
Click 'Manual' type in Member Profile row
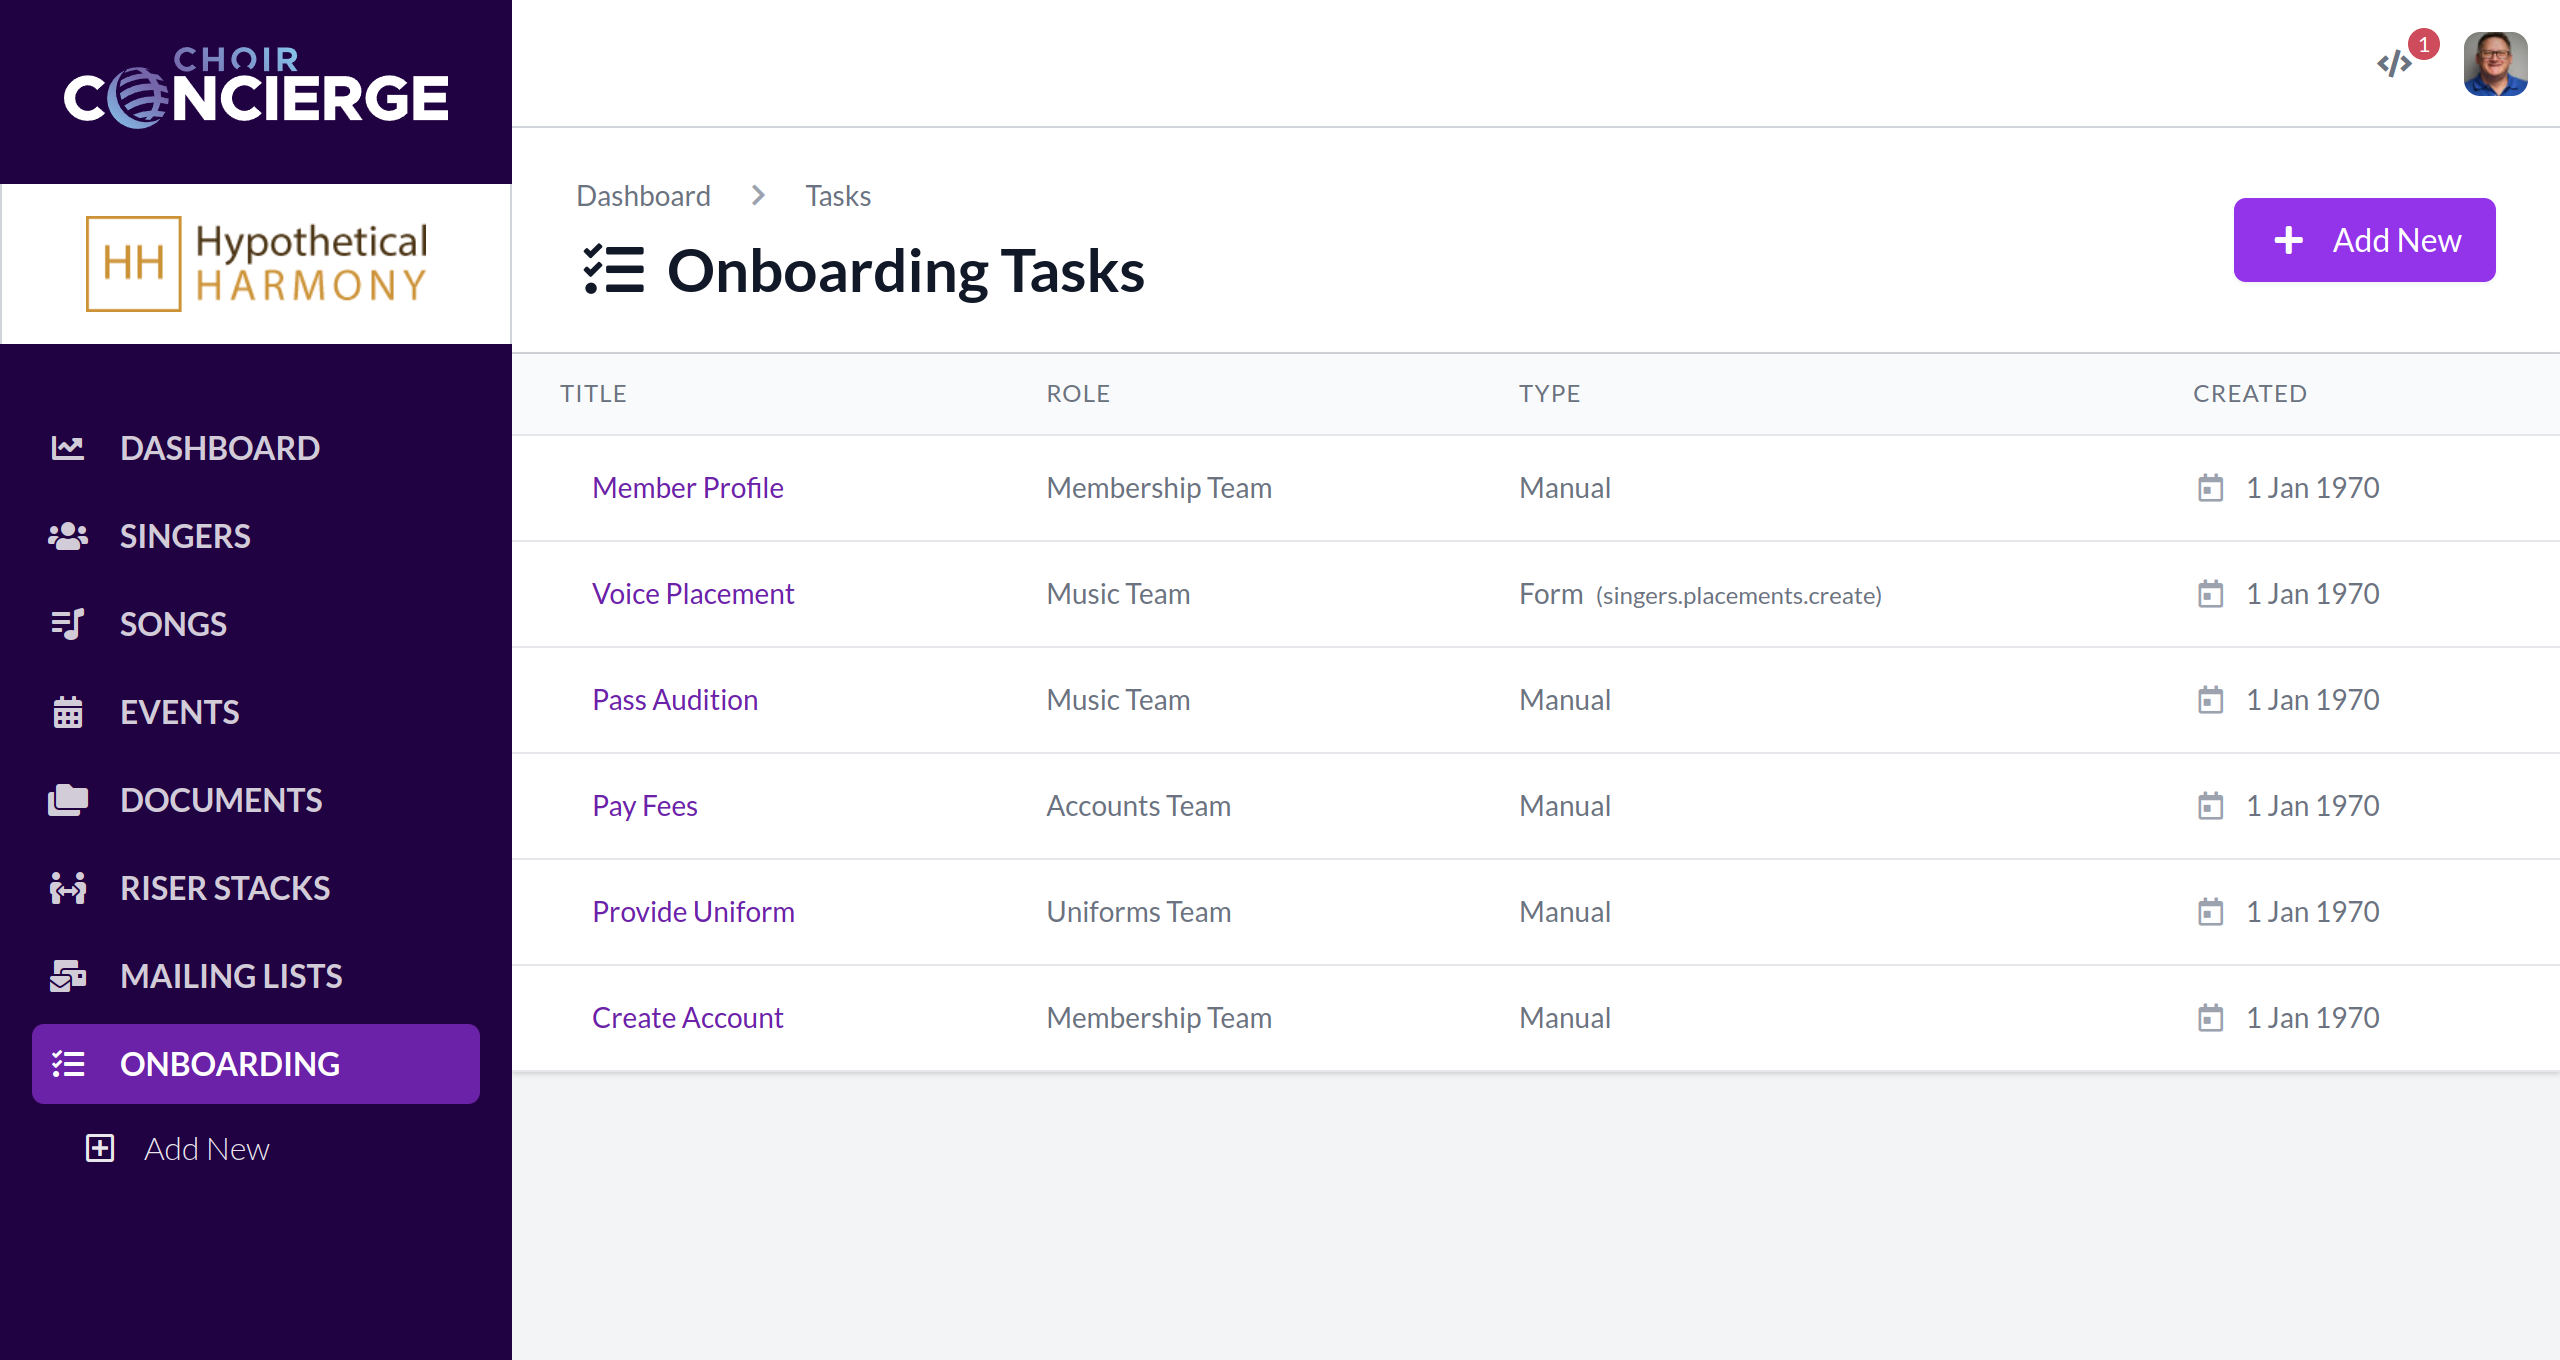click(1565, 488)
